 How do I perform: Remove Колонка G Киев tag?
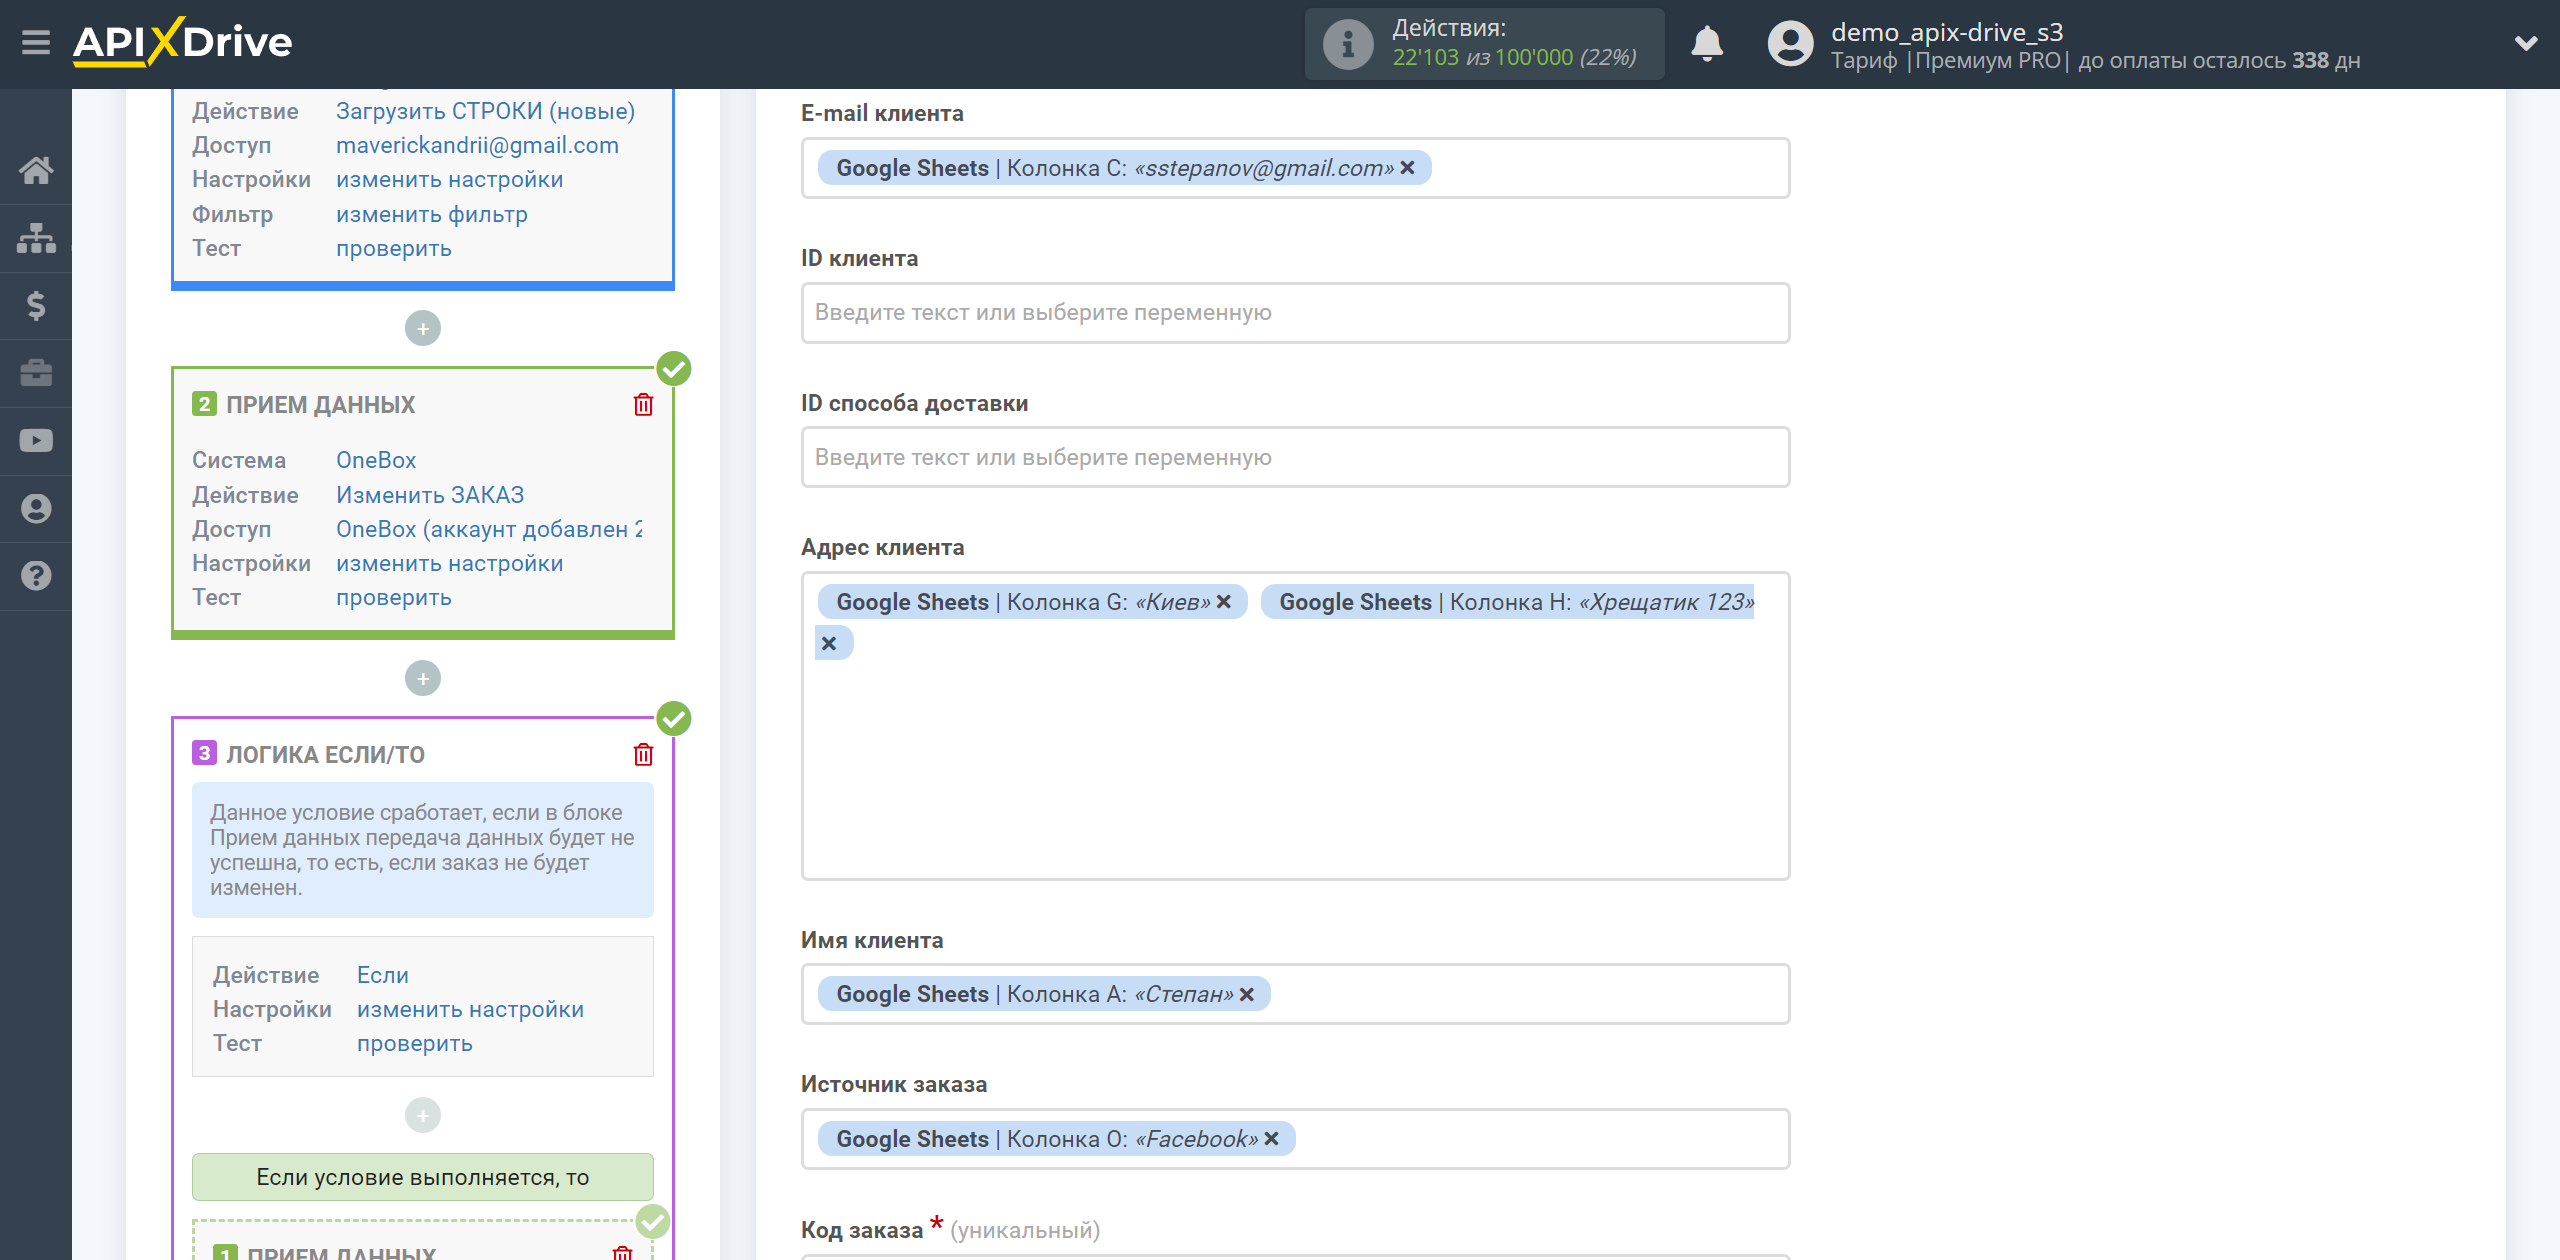(x=1223, y=602)
